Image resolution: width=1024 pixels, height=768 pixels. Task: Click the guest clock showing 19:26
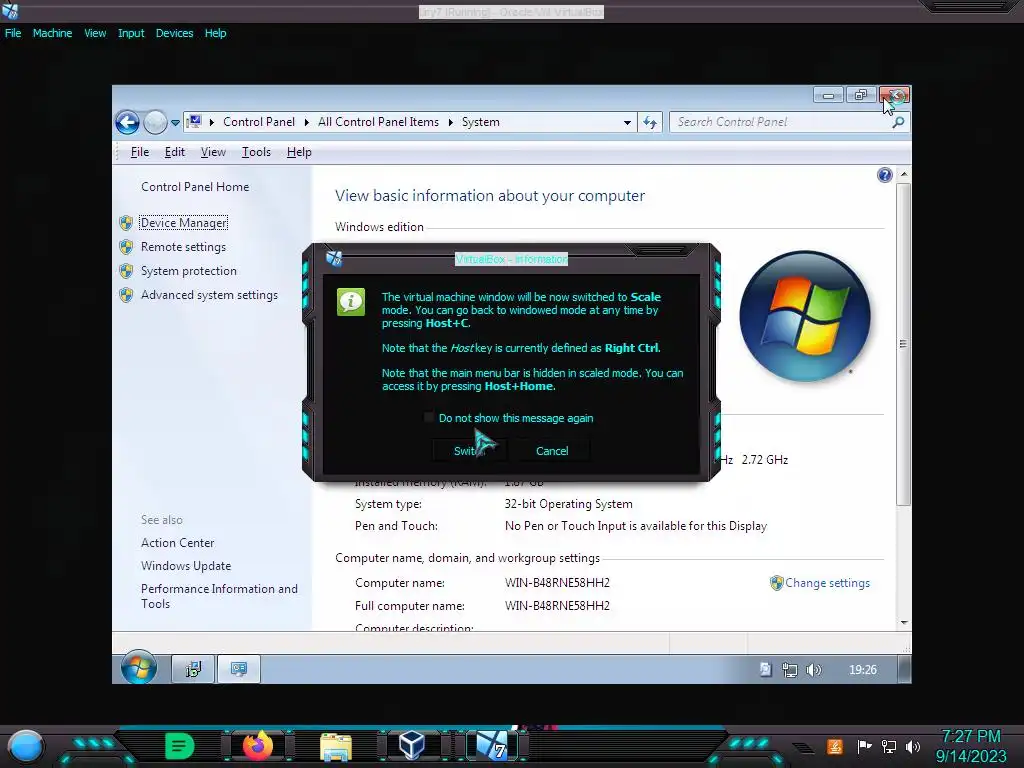[x=862, y=669]
